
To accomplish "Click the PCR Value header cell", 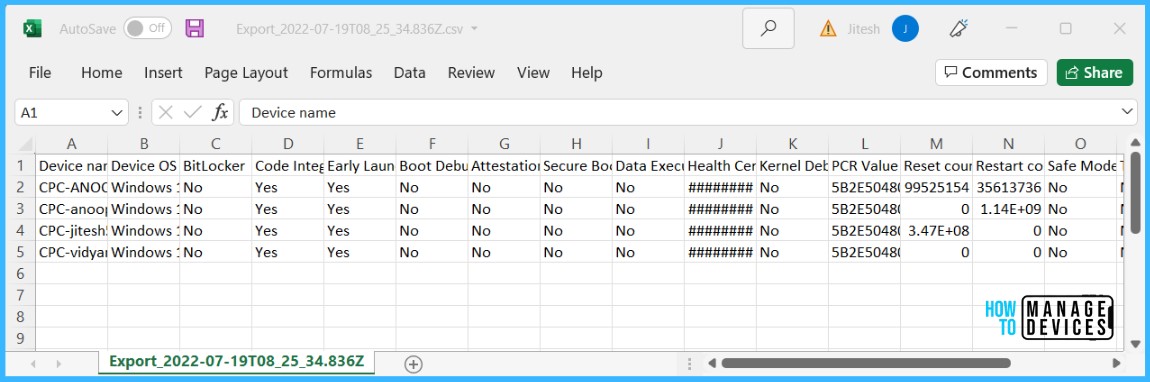I will click(x=865, y=166).
